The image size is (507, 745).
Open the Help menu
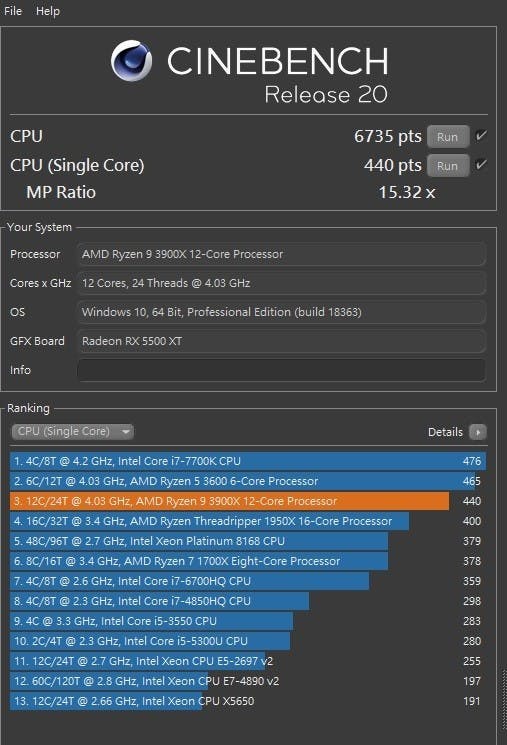(48, 11)
